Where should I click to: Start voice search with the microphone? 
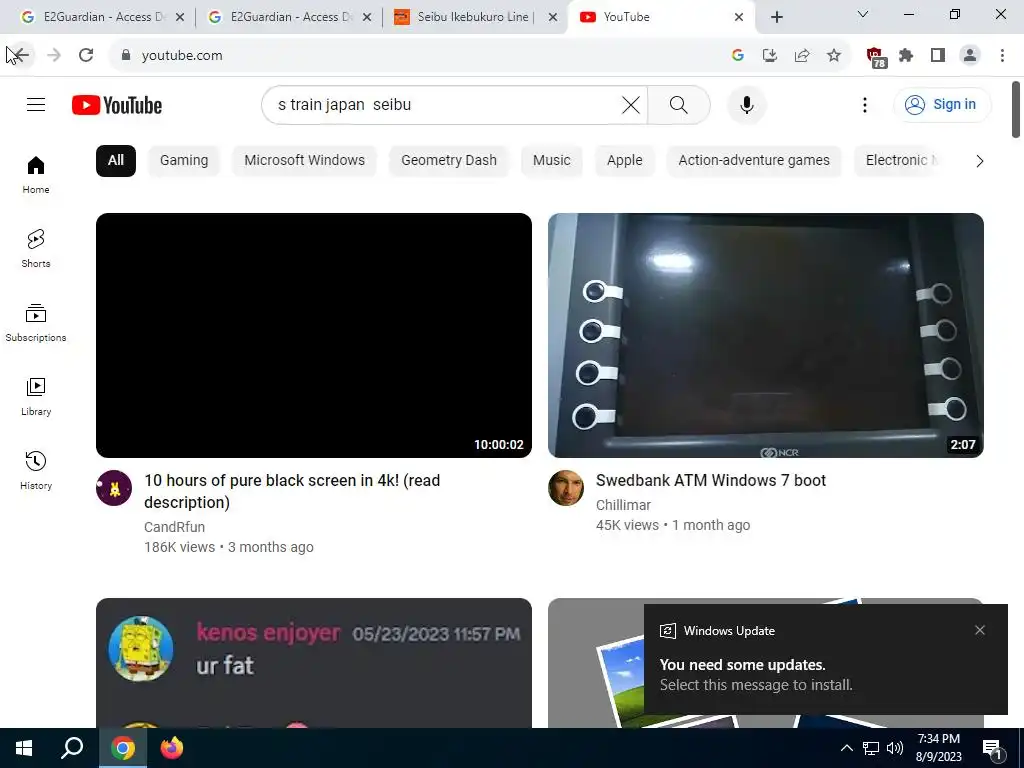click(746, 104)
